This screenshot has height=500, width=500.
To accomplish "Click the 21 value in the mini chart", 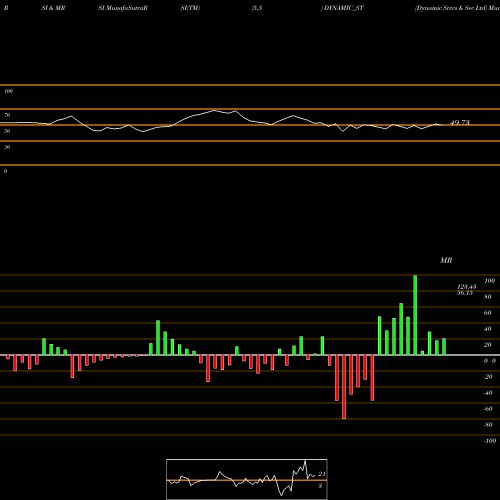I will (x=322, y=474).
